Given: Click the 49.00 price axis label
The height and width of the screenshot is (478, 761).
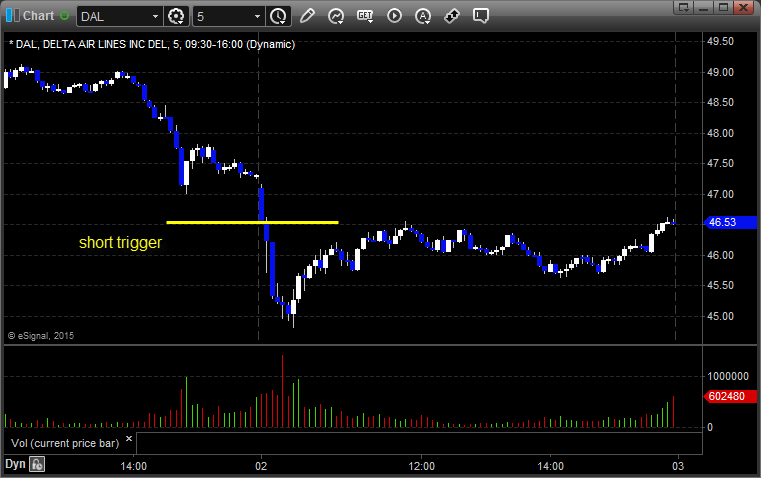Looking at the screenshot, I should 720,72.
